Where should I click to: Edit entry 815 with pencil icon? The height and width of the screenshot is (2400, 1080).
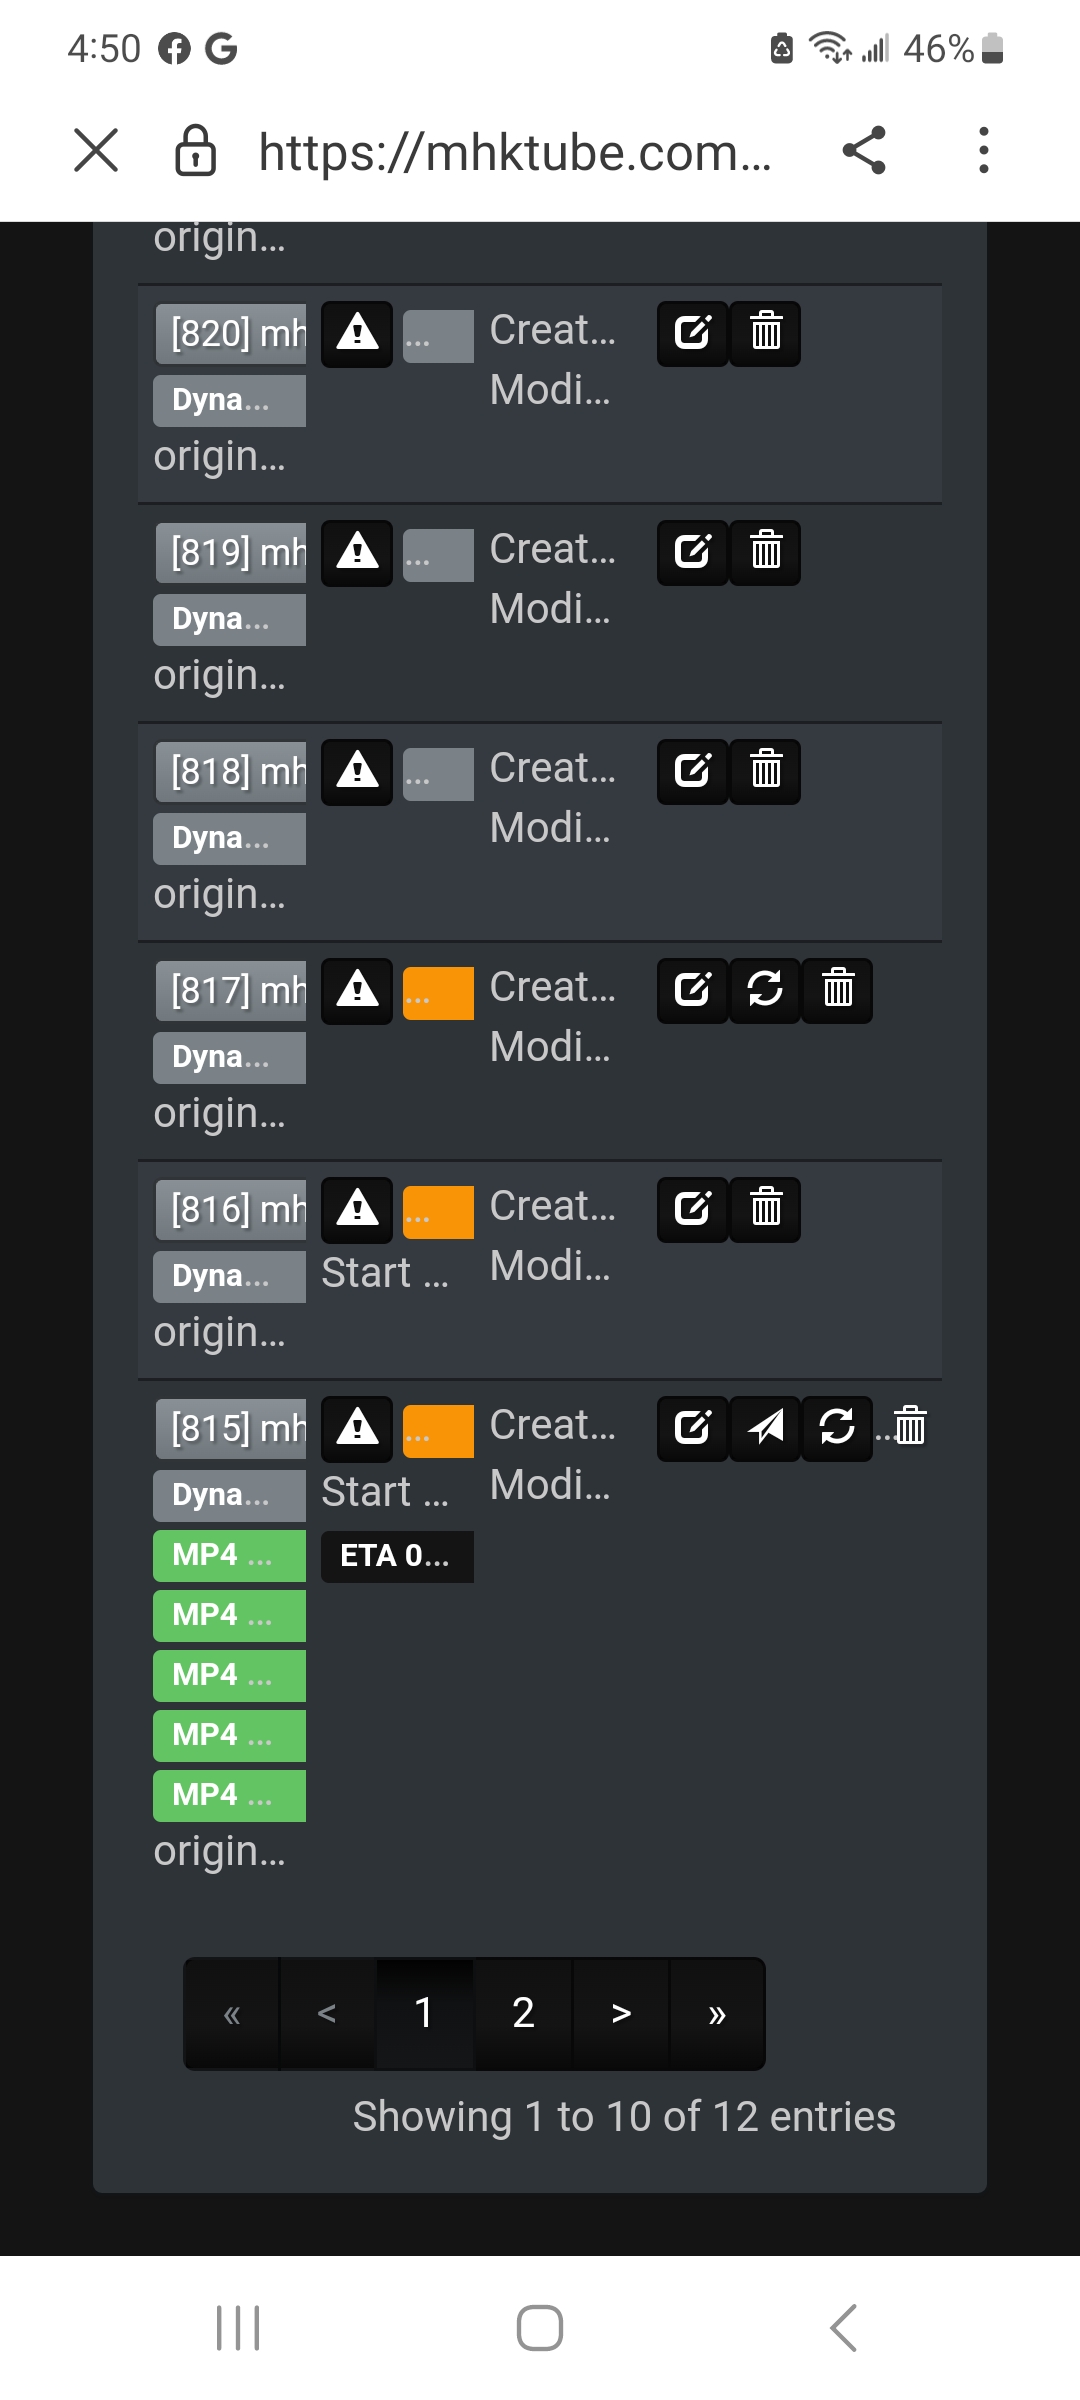point(692,1429)
